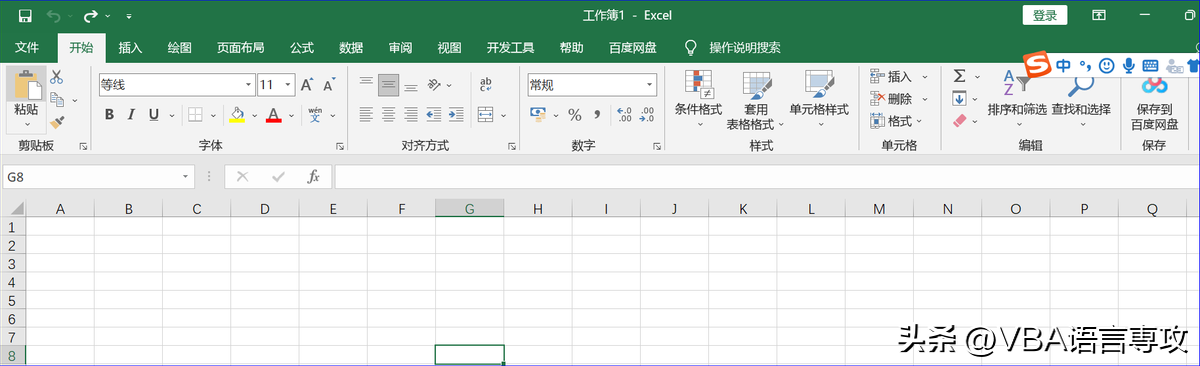Toggle Italic formatting
The image size is (1200, 366).
click(x=132, y=115)
